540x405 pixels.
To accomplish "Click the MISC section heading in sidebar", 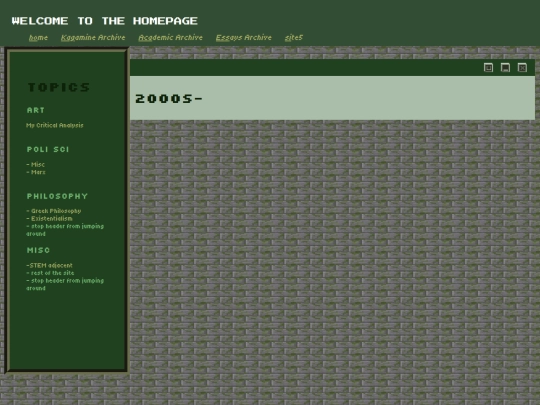I will coord(39,250).
